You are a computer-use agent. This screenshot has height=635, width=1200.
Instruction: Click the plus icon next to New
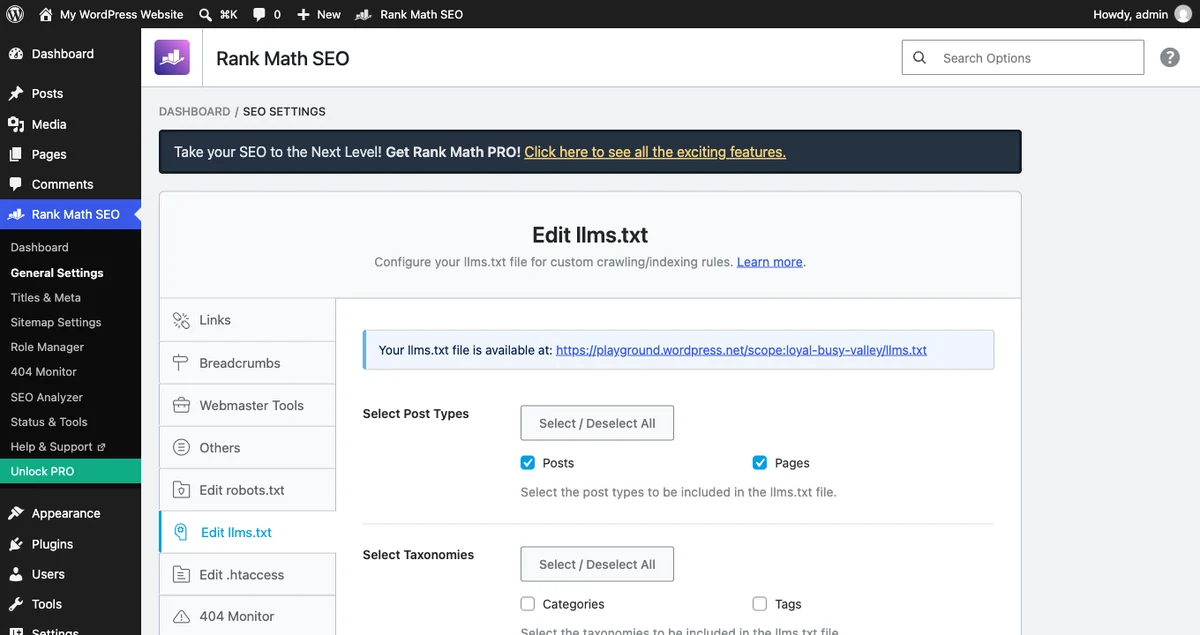[x=304, y=14]
